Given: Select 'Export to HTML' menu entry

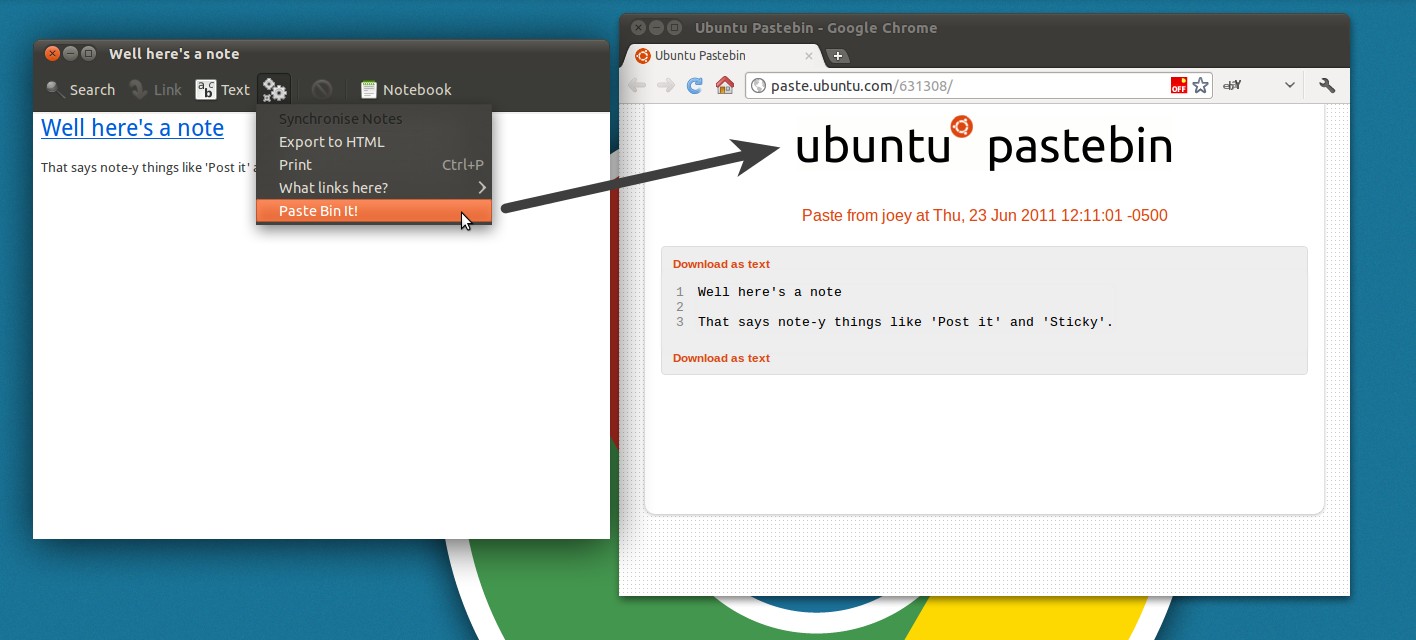Looking at the screenshot, I should pyautogui.click(x=374, y=142).
